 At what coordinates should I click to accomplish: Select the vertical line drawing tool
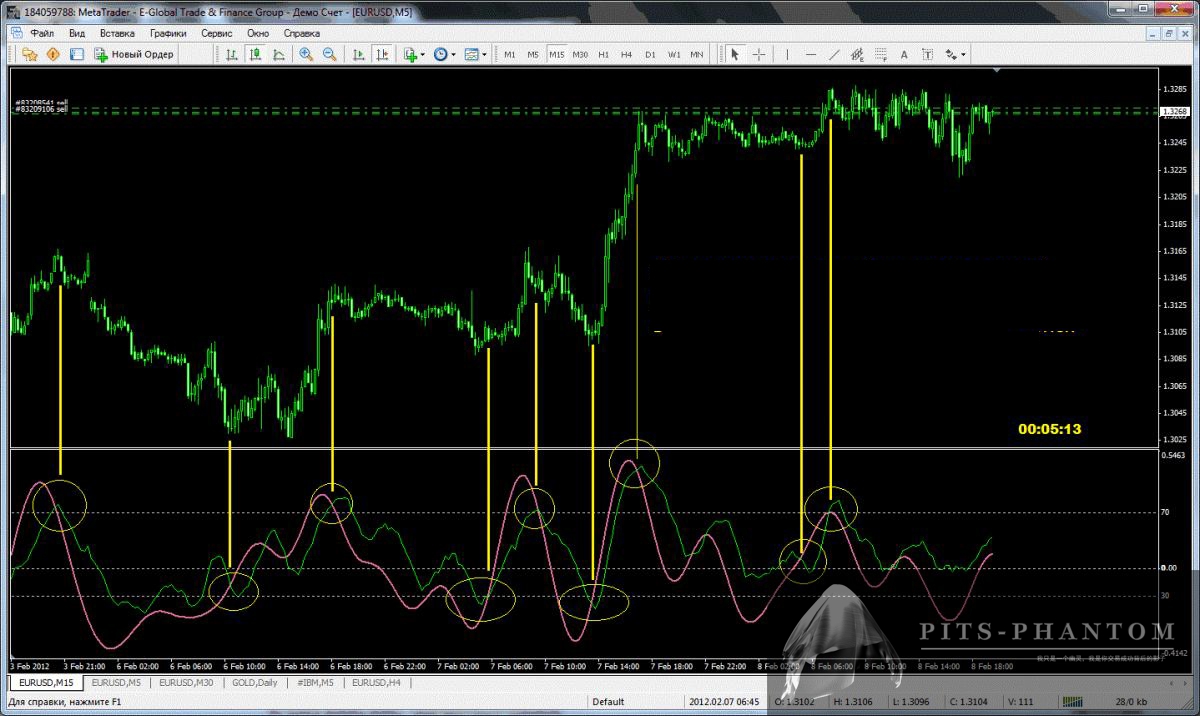[x=787, y=54]
